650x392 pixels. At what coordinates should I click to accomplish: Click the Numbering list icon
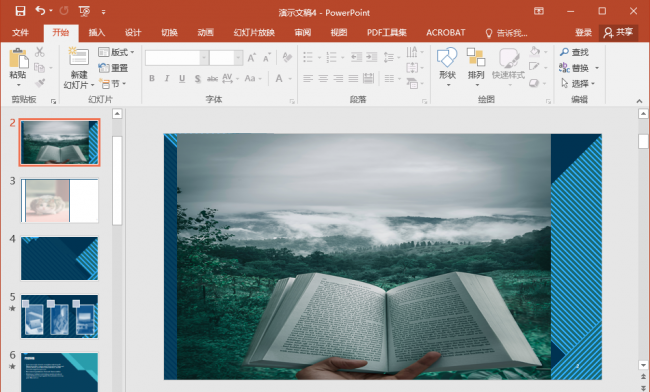(331, 57)
